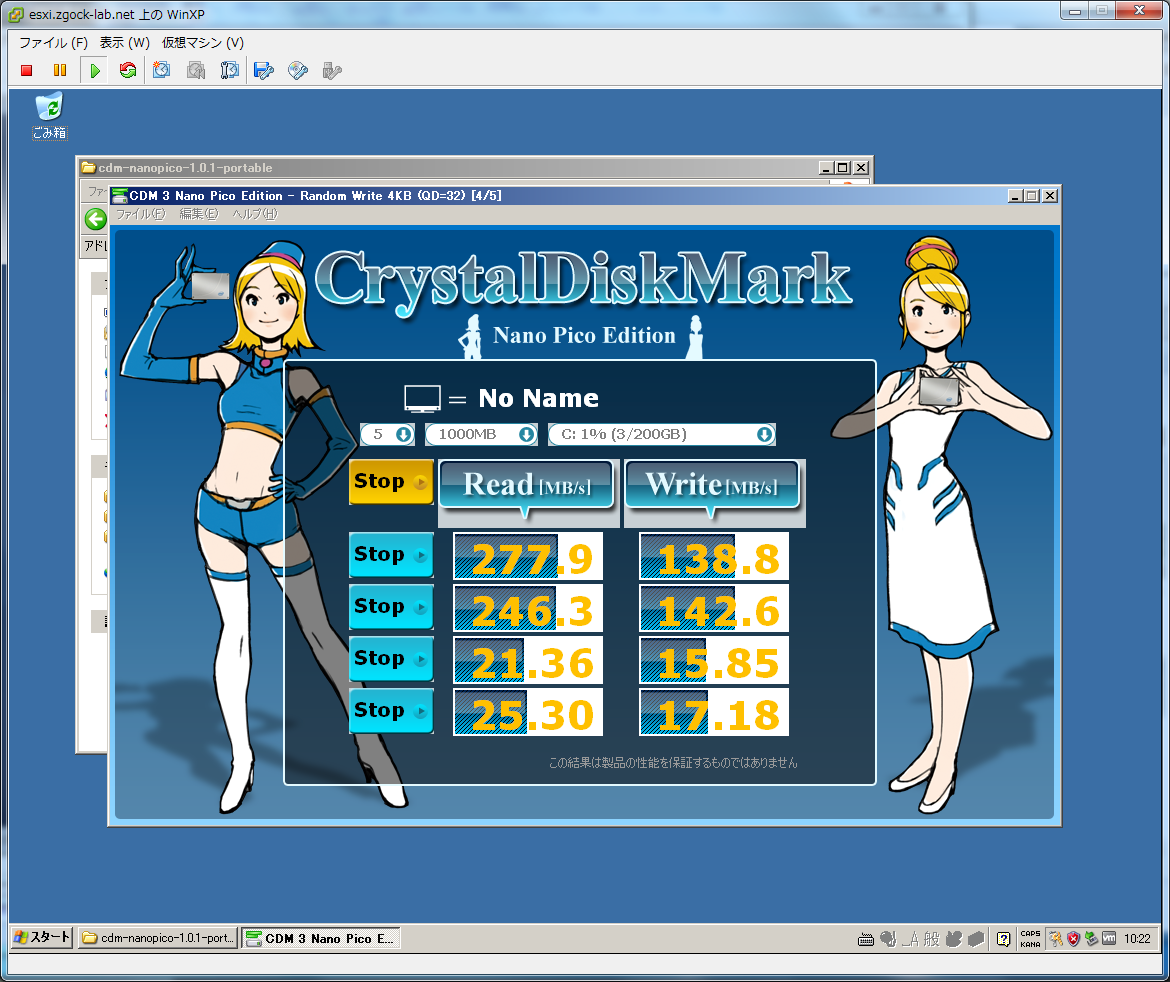Click the 25.30 read result cell
The width and height of the screenshot is (1170, 982).
(x=528, y=712)
